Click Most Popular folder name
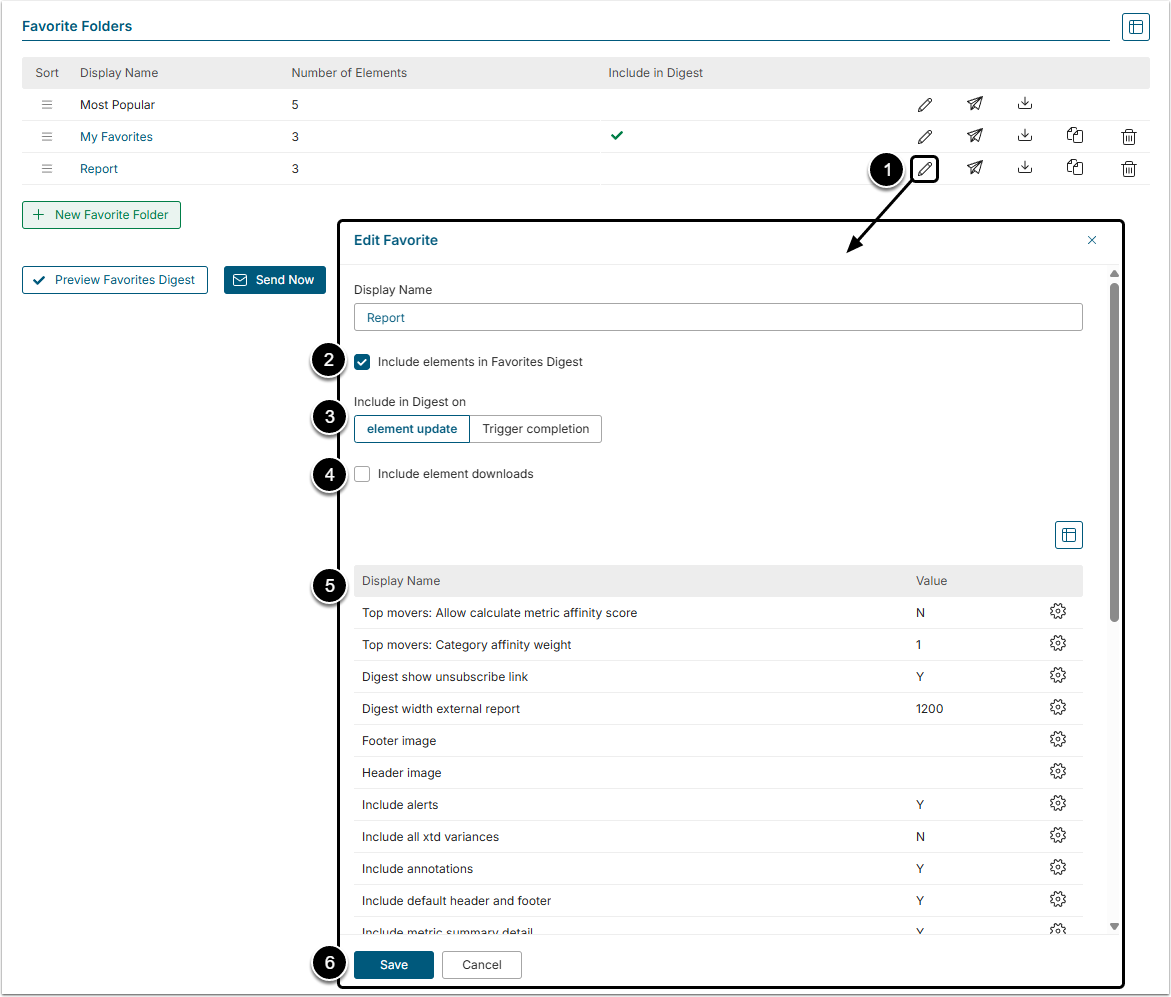Image resolution: width=1171 pixels, height=997 pixels. click(x=117, y=105)
